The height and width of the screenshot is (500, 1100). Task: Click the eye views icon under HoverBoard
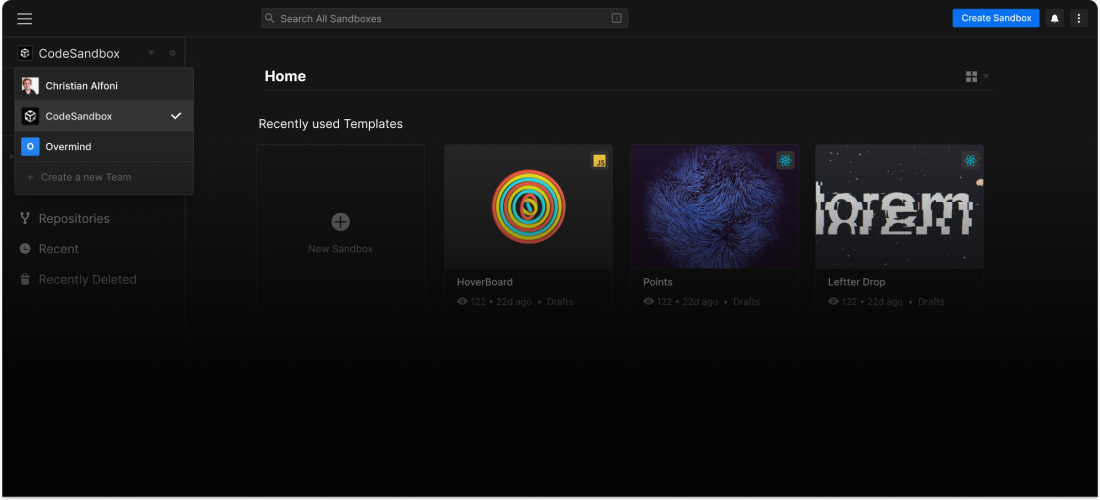[462, 302]
